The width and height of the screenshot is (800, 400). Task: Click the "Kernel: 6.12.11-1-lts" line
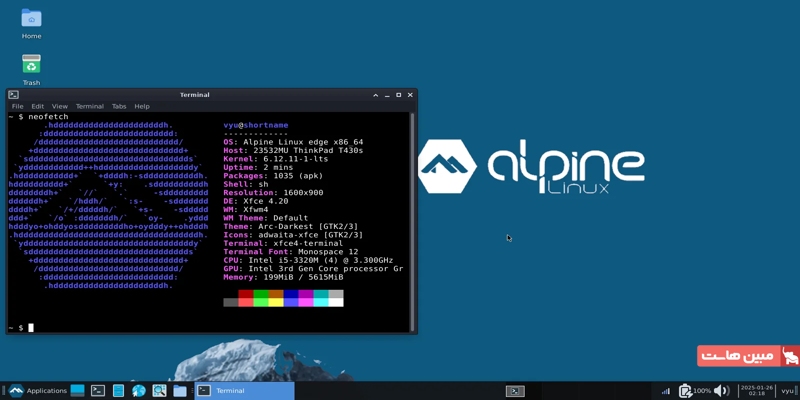(276, 159)
